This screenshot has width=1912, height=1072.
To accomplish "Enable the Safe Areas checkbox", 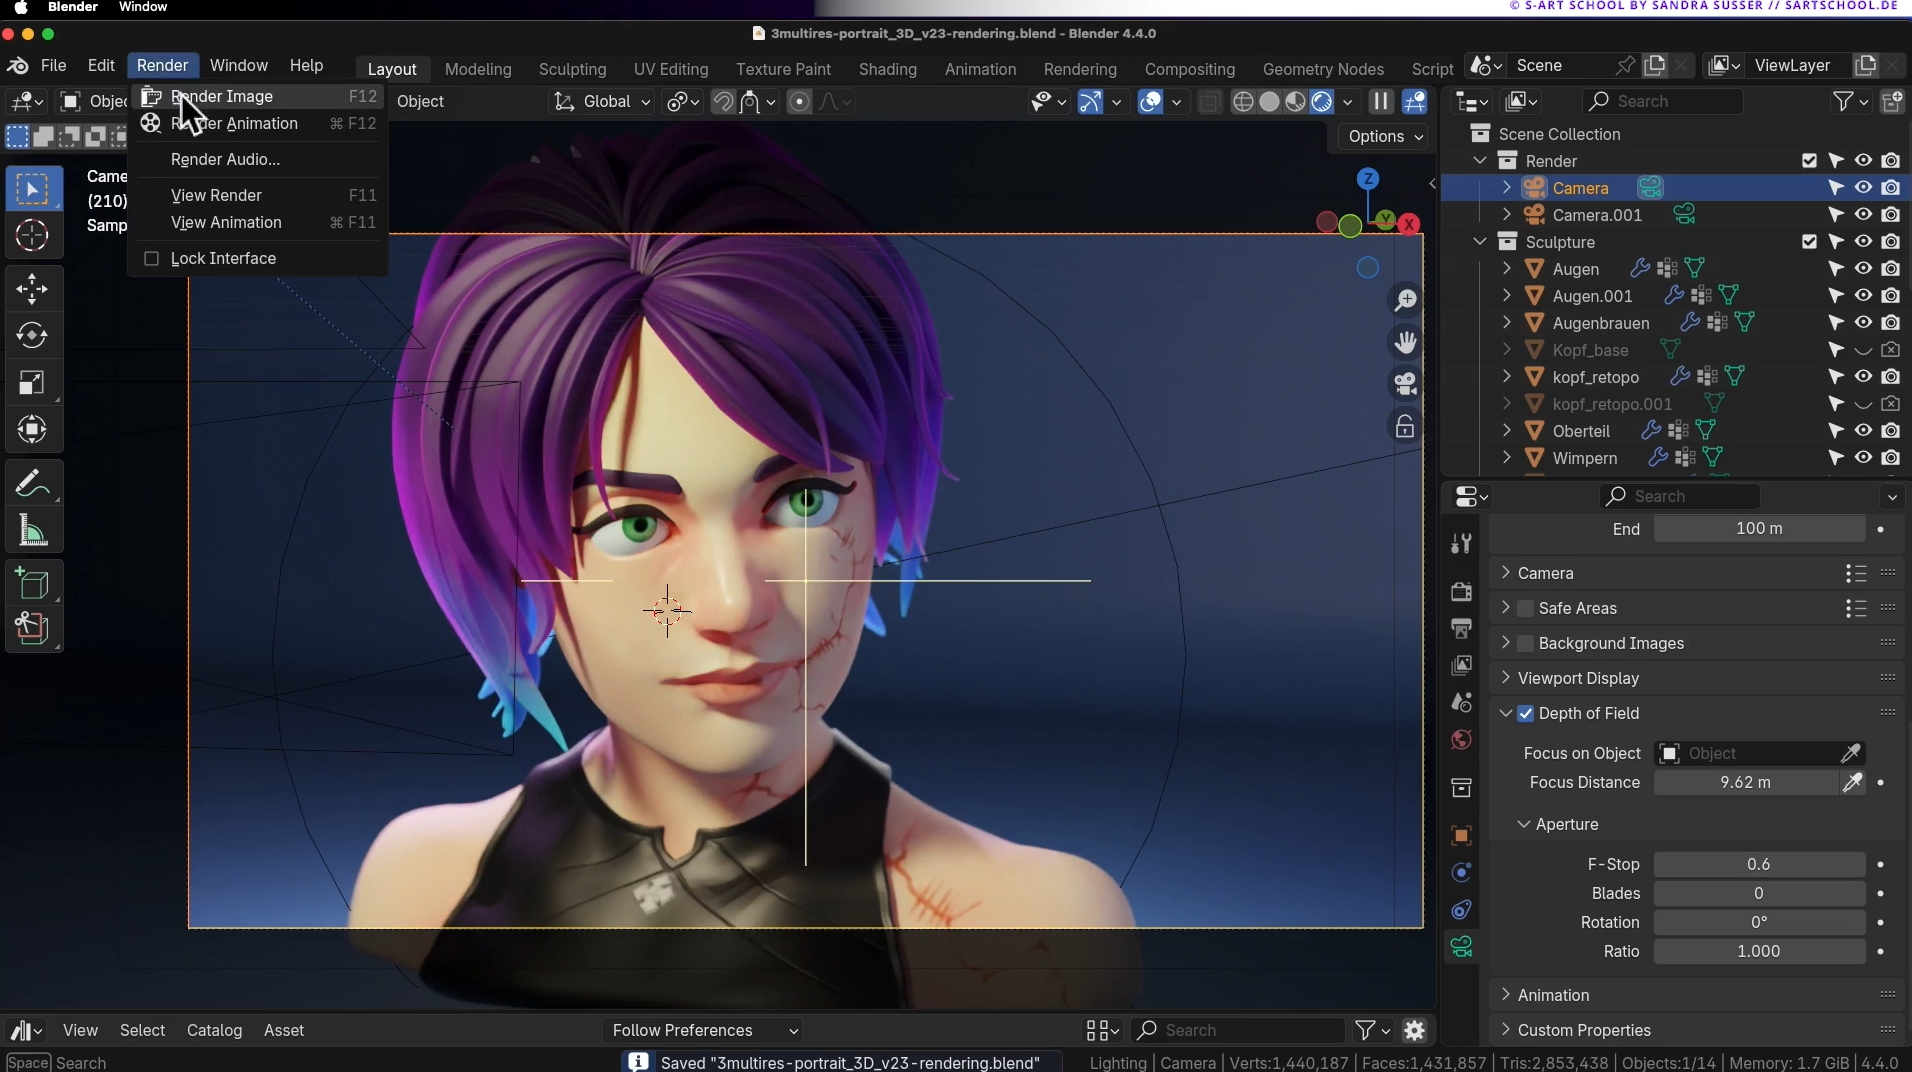I will [1526, 608].
